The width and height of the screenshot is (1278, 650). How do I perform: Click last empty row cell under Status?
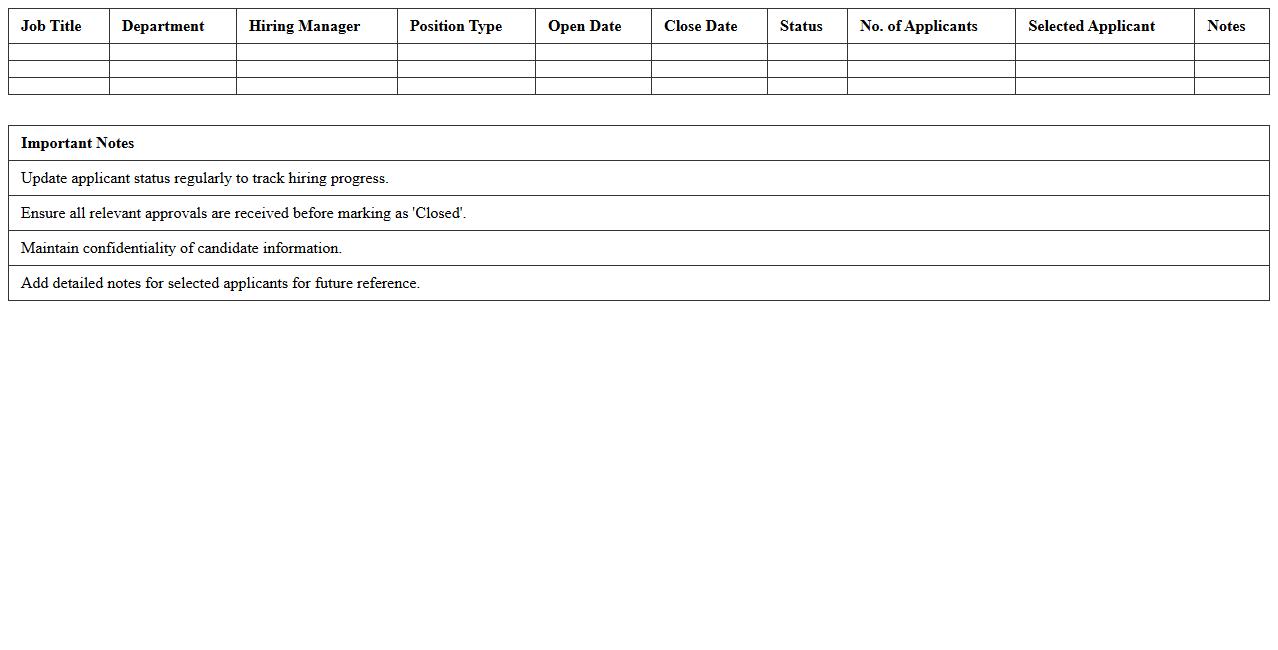[x=807, y=86]
